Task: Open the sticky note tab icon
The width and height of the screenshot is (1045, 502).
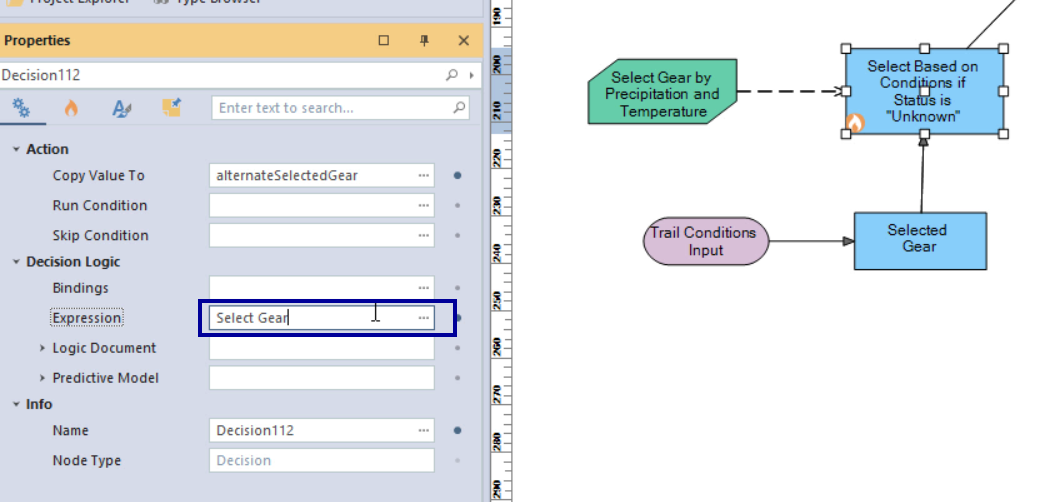Action: tap(171, 107)
